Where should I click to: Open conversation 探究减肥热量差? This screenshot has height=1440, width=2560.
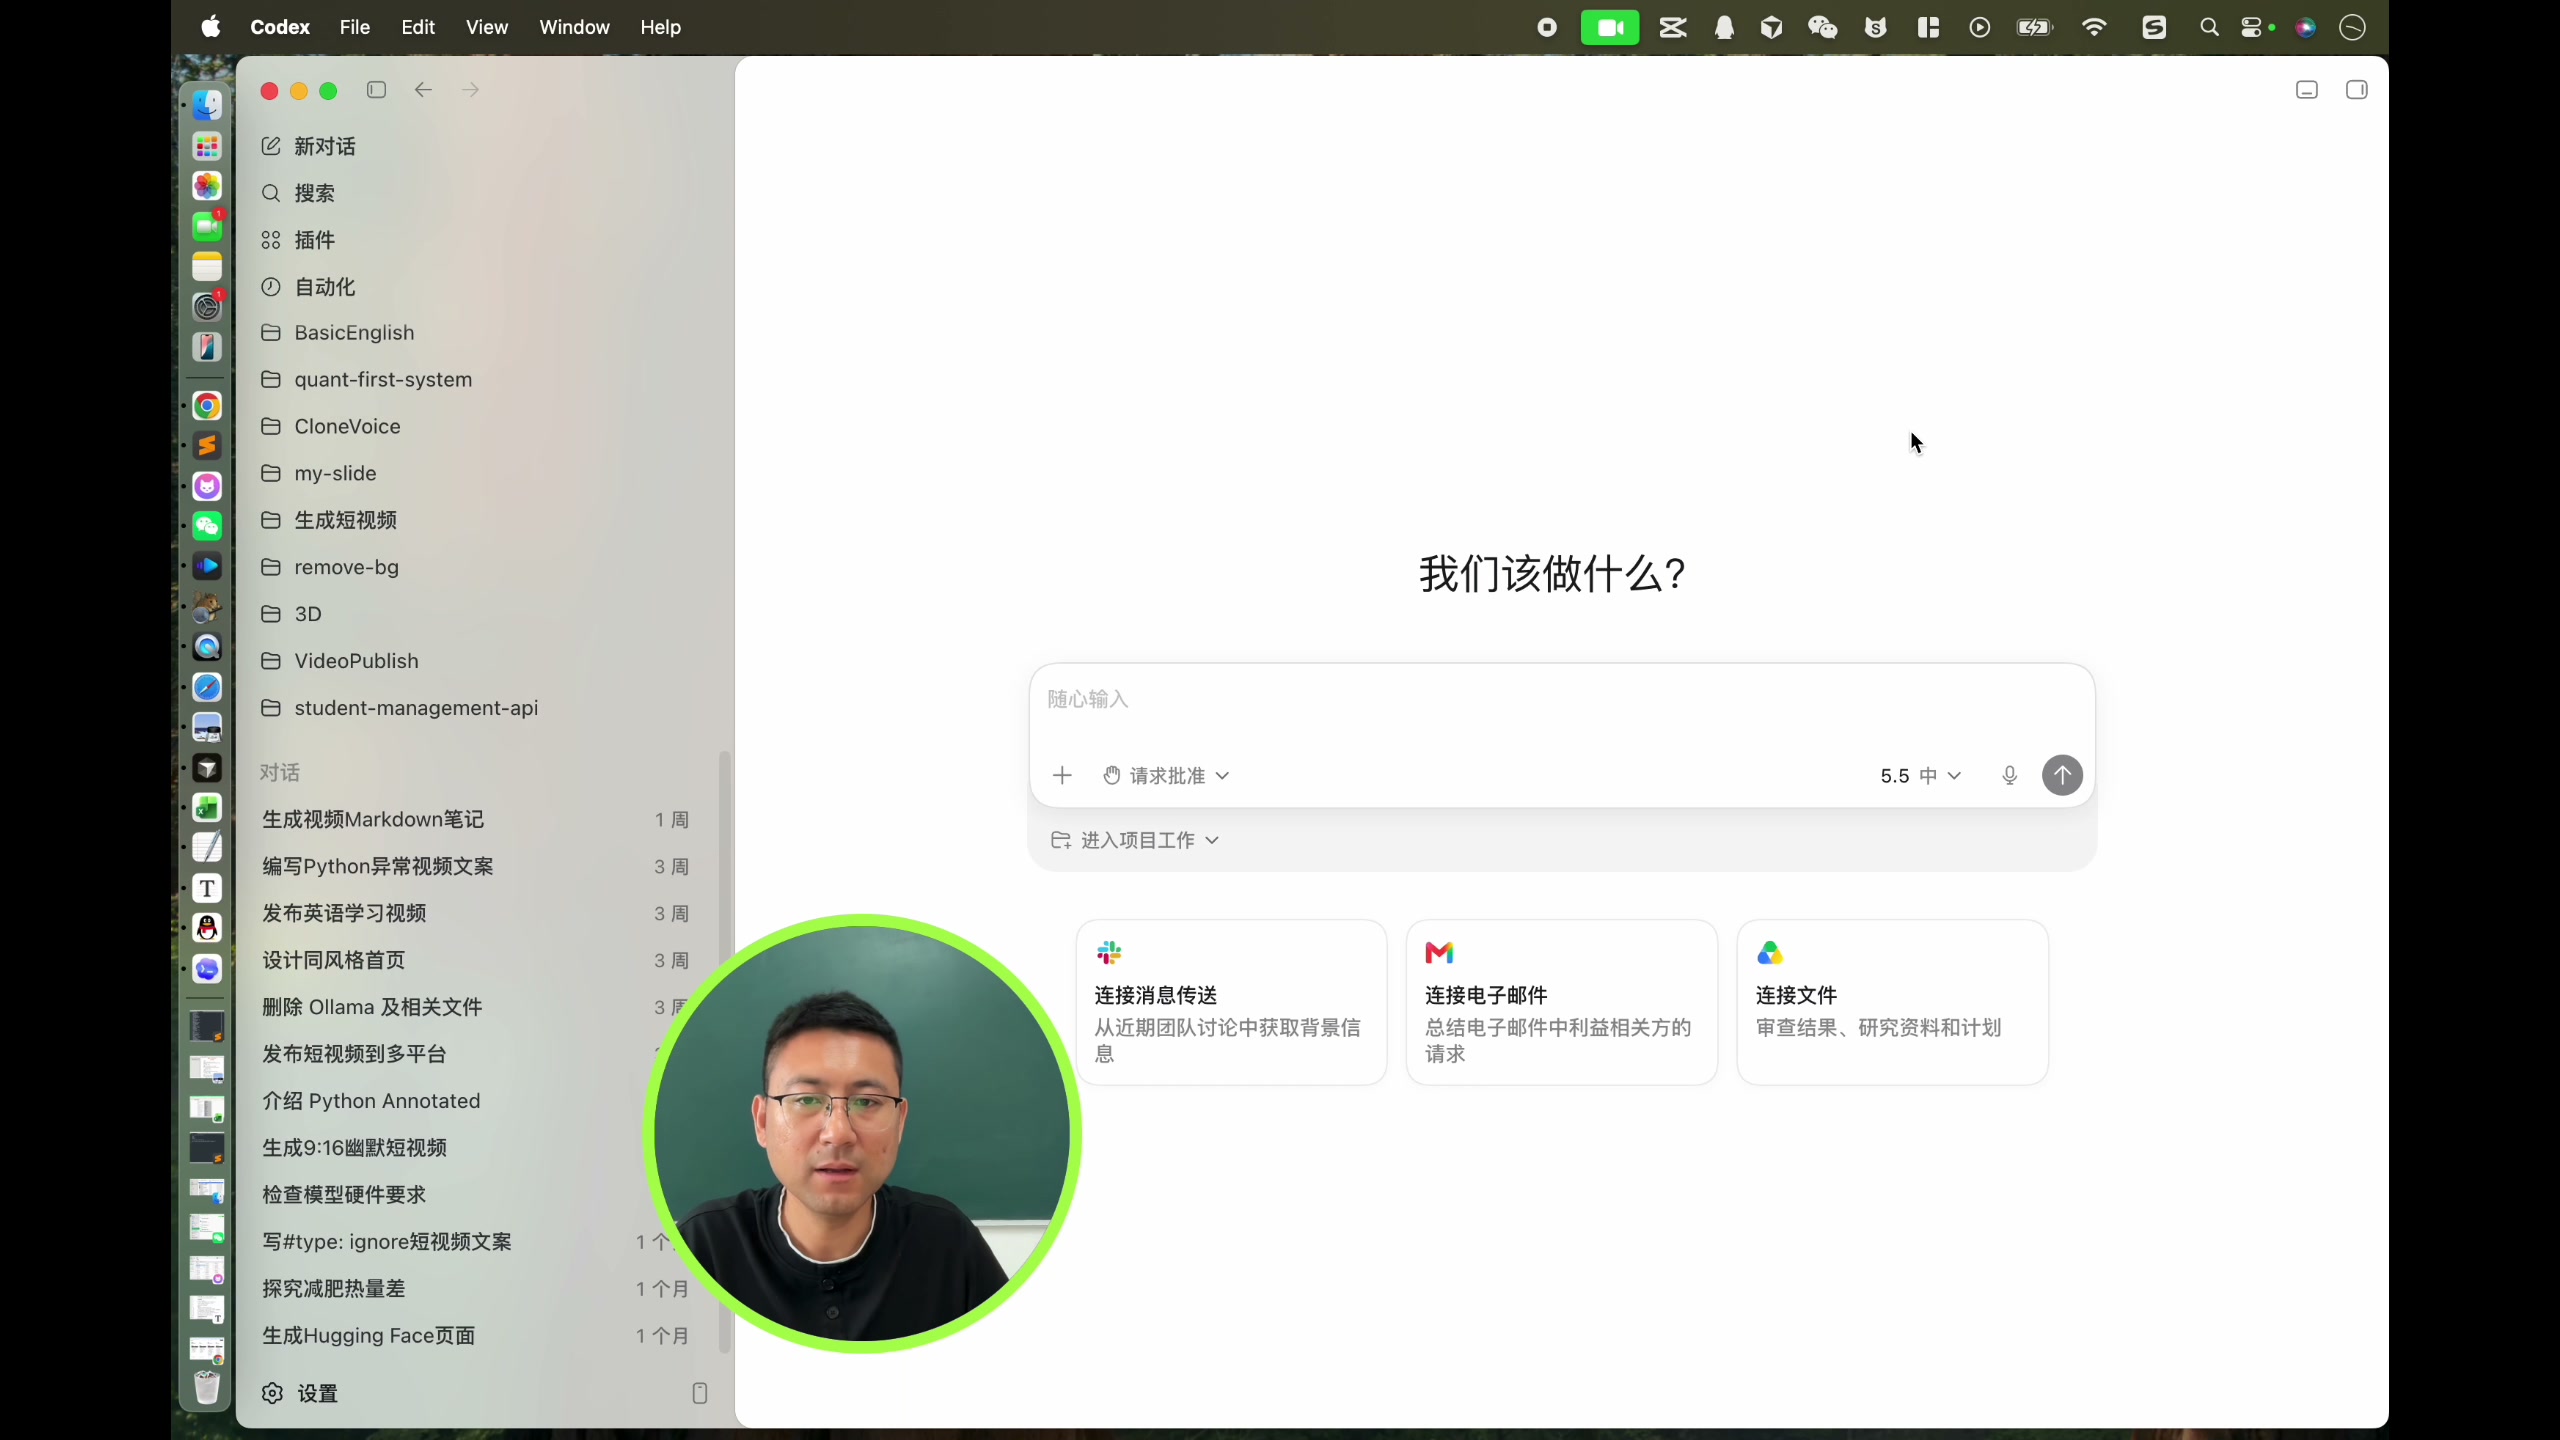coord(476,1289)
